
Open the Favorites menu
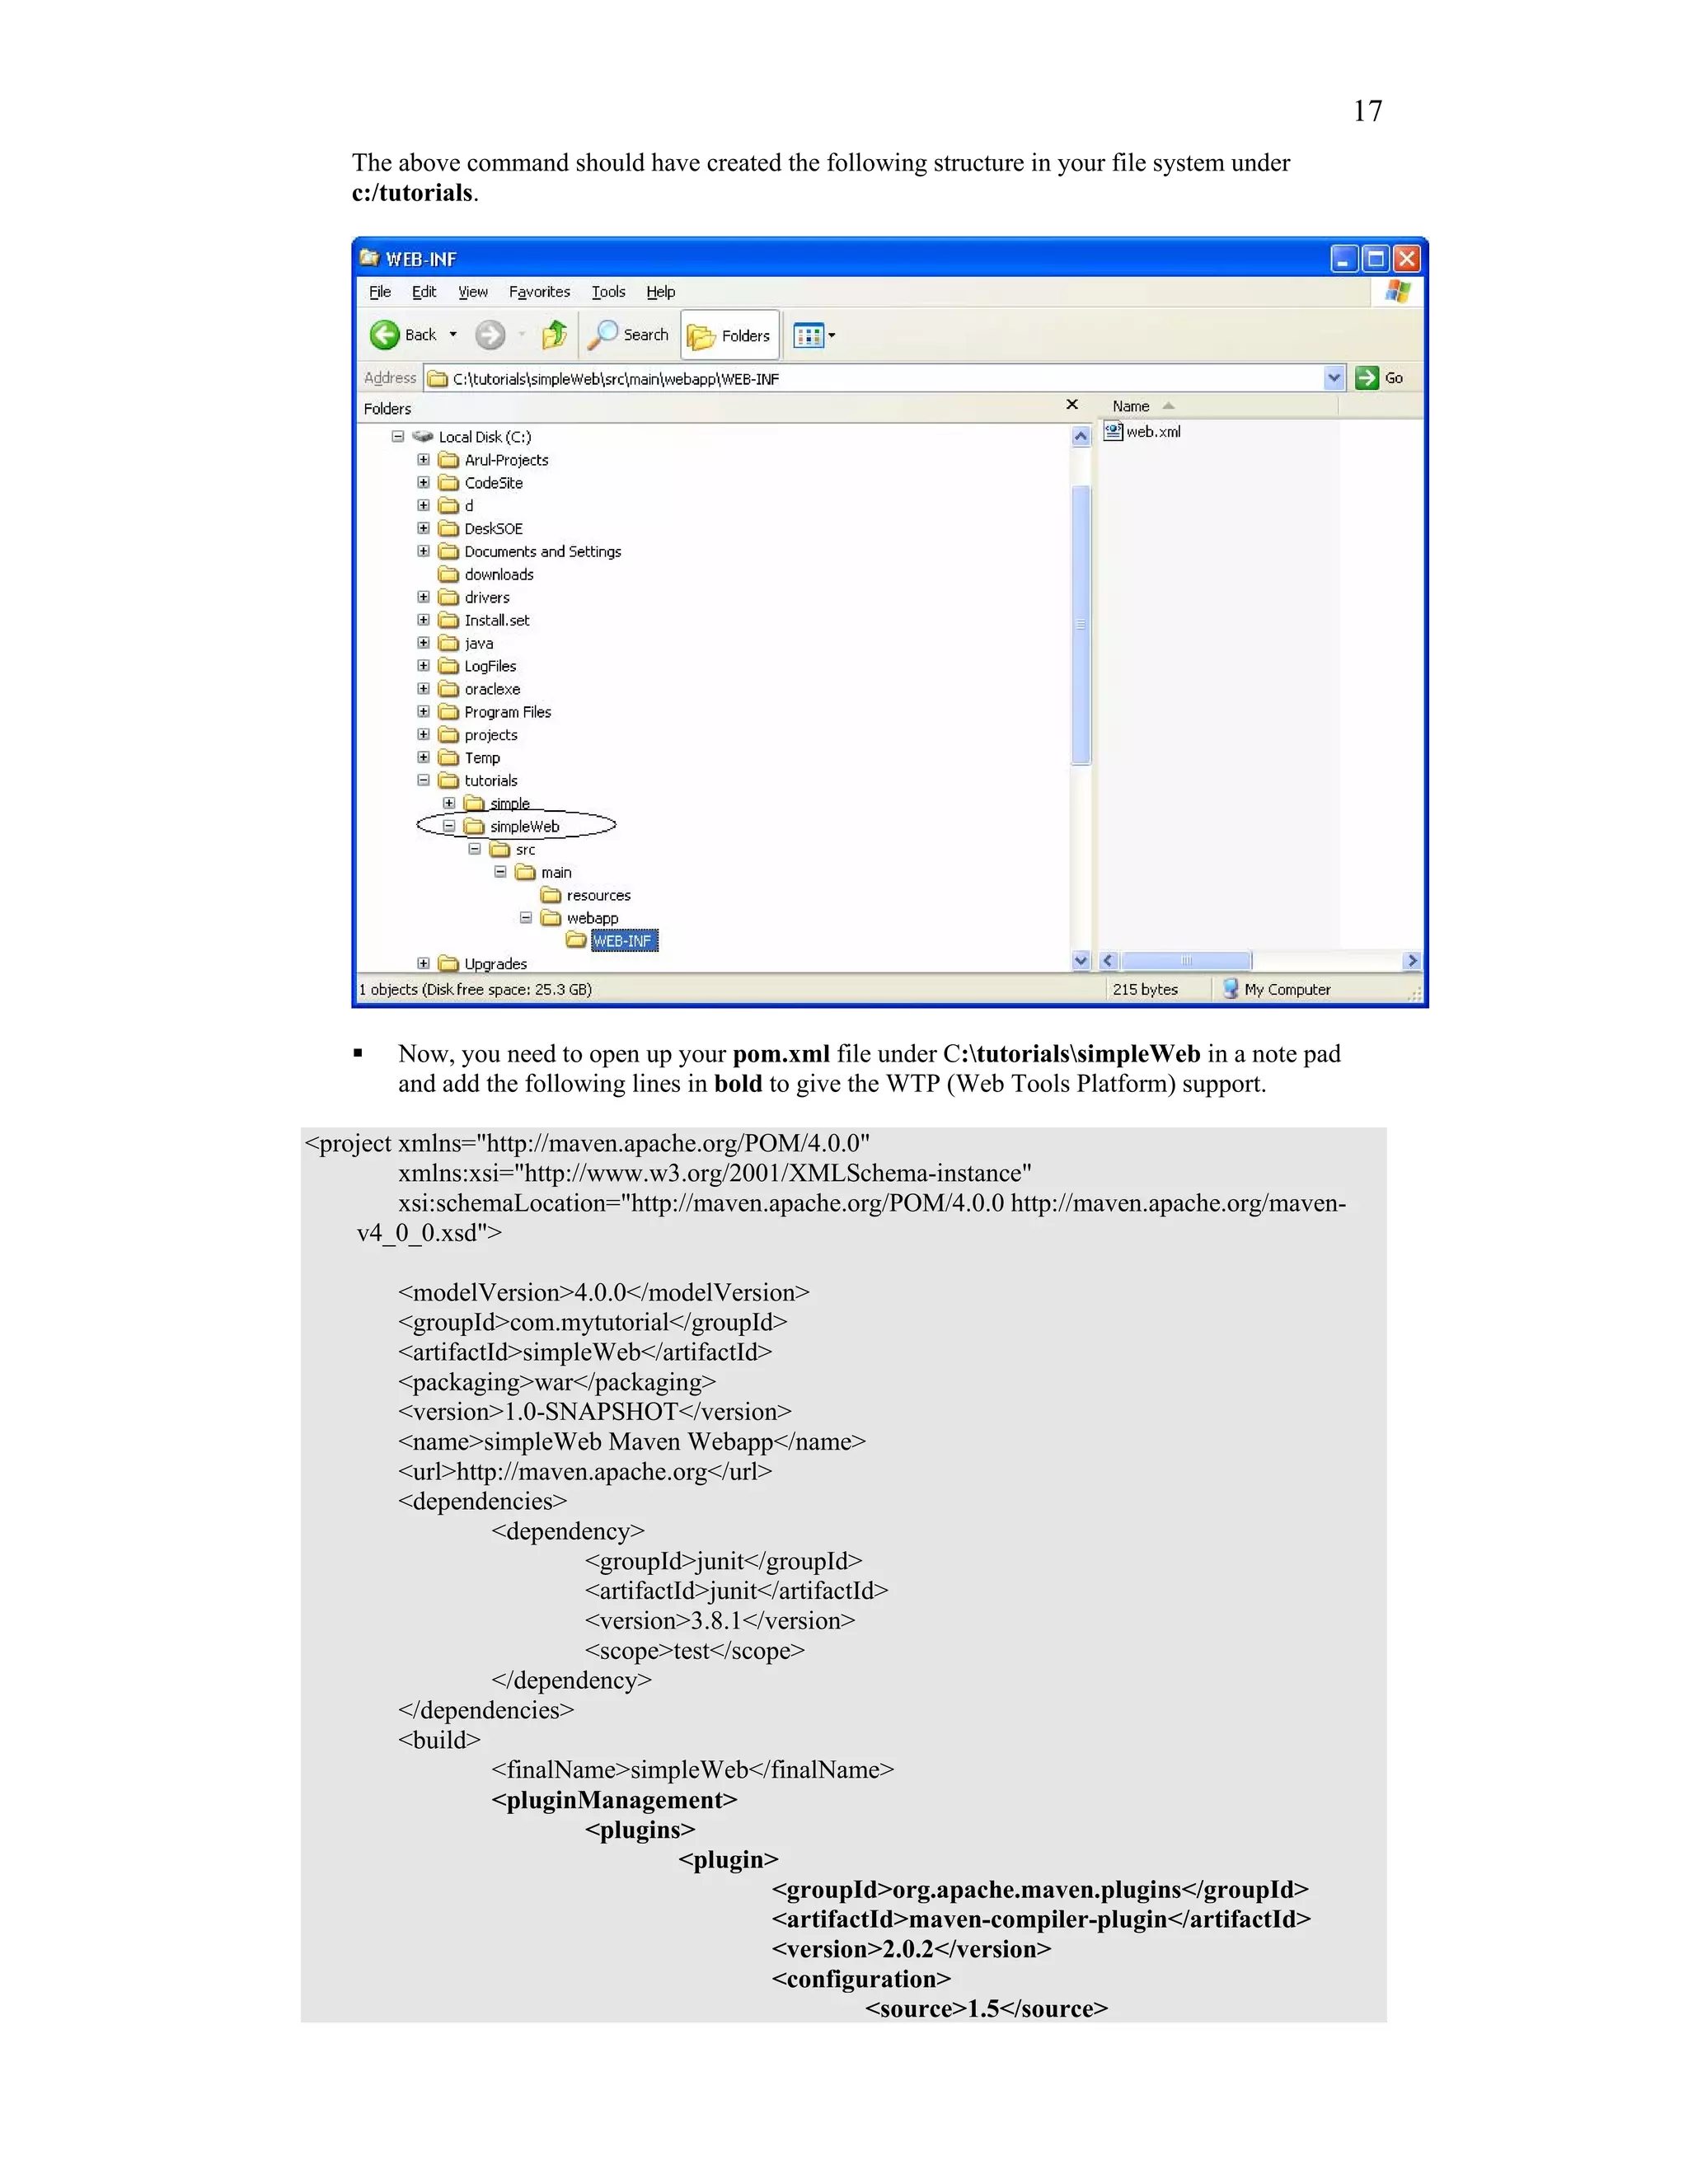pos(540,292)
